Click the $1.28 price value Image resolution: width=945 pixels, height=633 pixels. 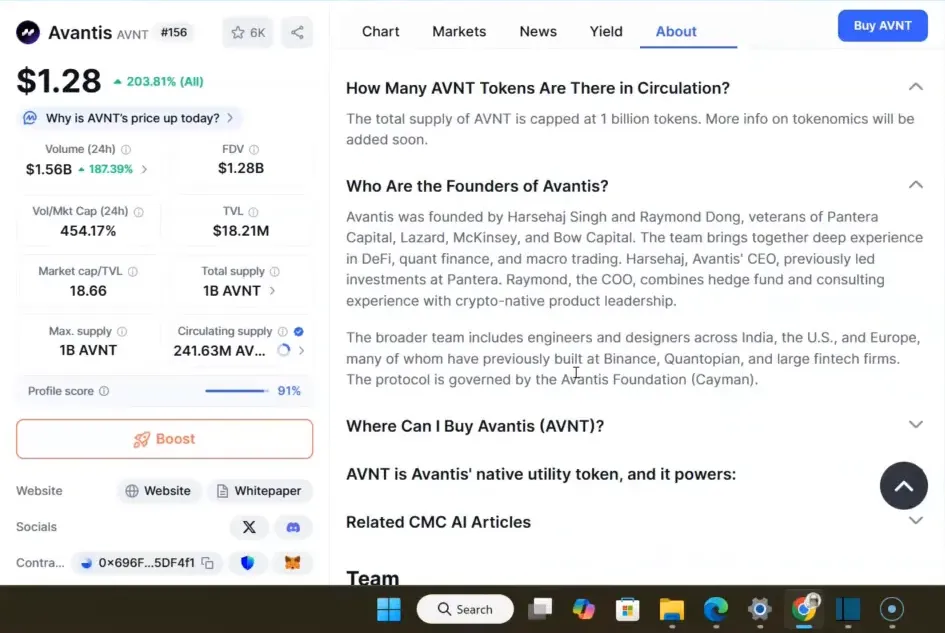pyautogui.click(x=59, y=81)
